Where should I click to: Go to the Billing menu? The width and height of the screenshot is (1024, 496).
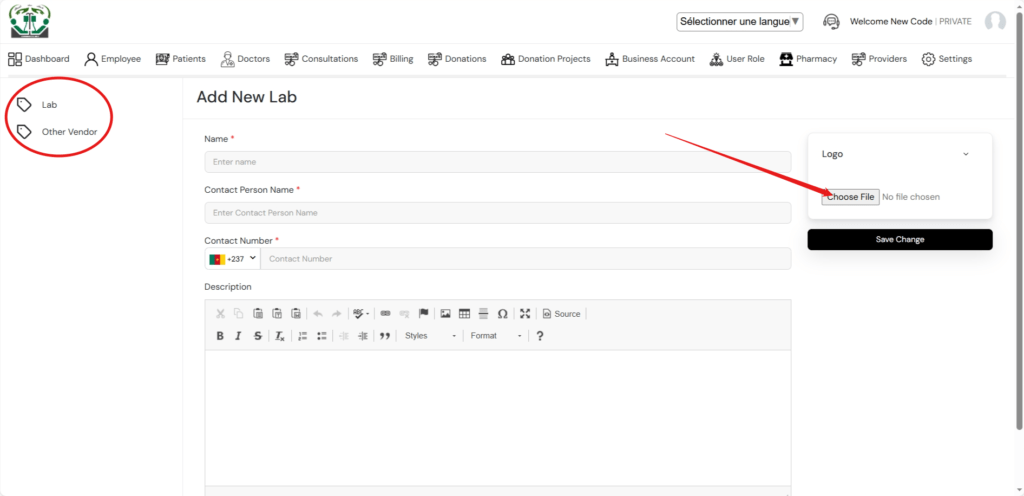click(393, 59)
